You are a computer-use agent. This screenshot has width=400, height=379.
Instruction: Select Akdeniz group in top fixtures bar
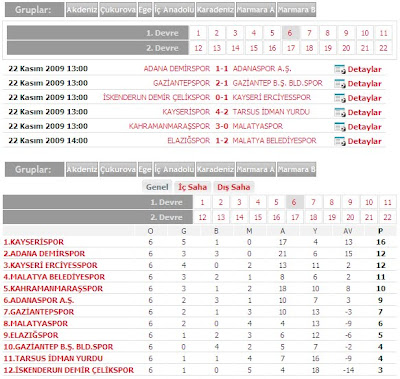pyautogui.click(x=82, y=10)
